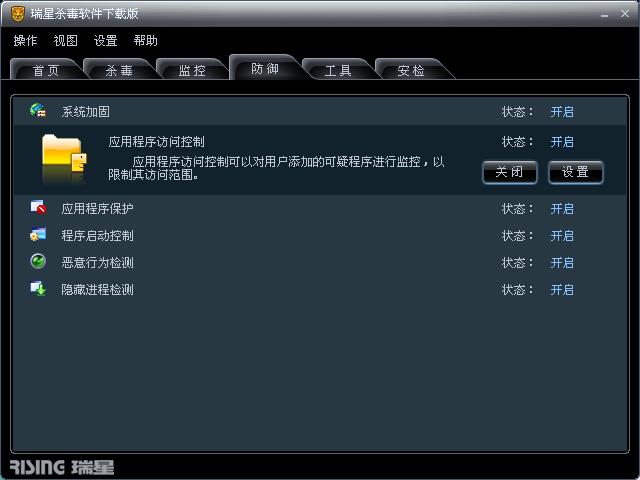Click the Rising lion logo in title bar

pyautogui.click(x=18, y=14)
